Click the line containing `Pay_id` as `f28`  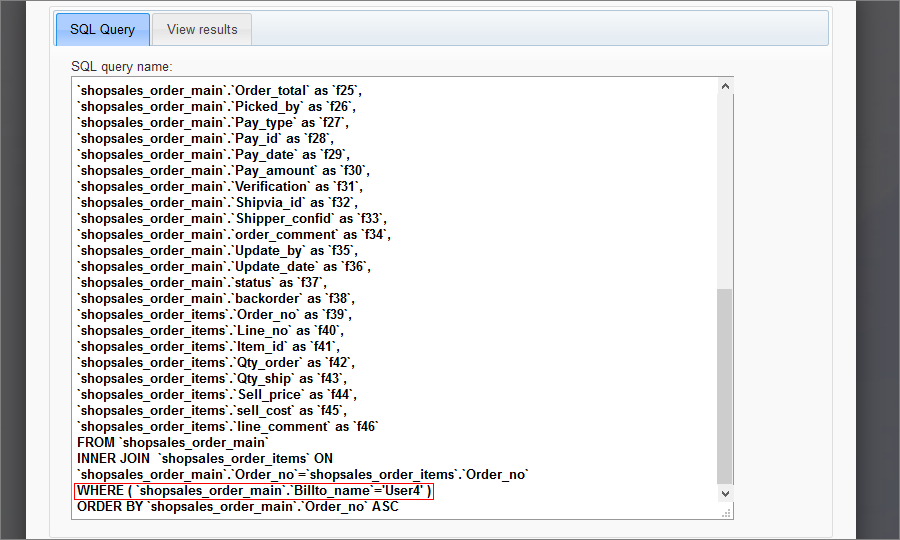pyautogui.click(x=205, y=139)
